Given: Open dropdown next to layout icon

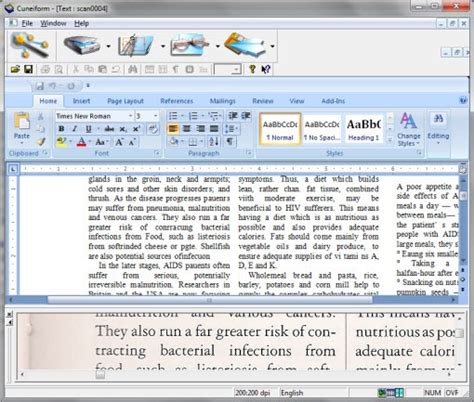Looking at the screenshot, I should 163,46.
